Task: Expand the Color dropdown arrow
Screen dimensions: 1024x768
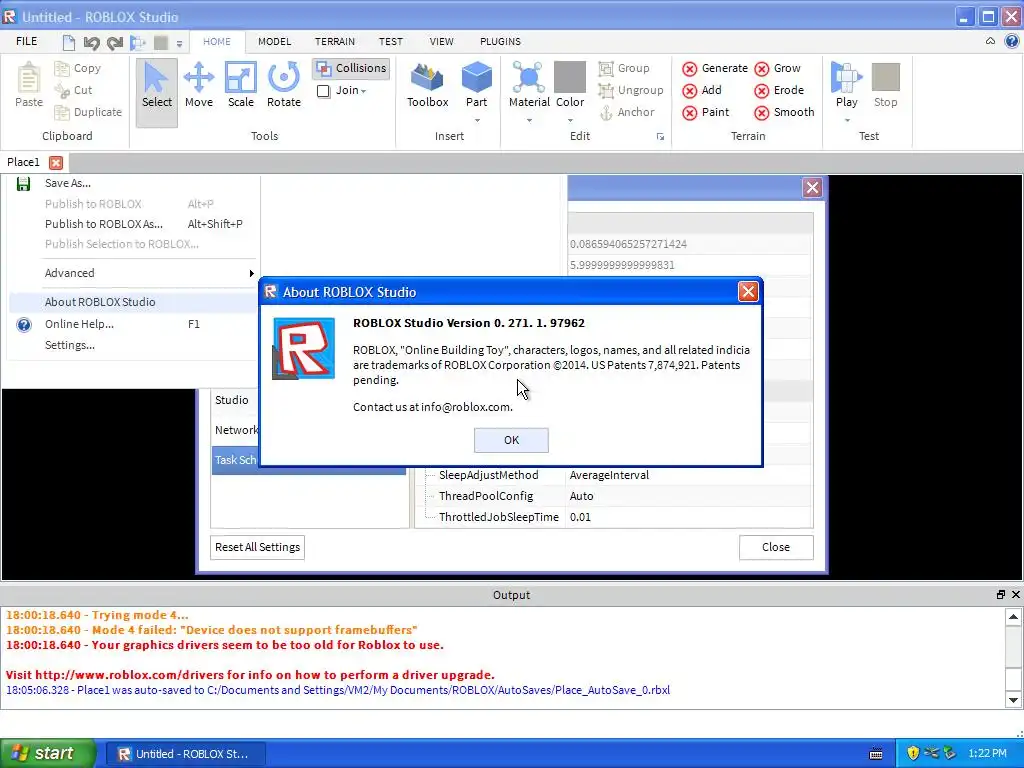Action: tap(570, 120)
